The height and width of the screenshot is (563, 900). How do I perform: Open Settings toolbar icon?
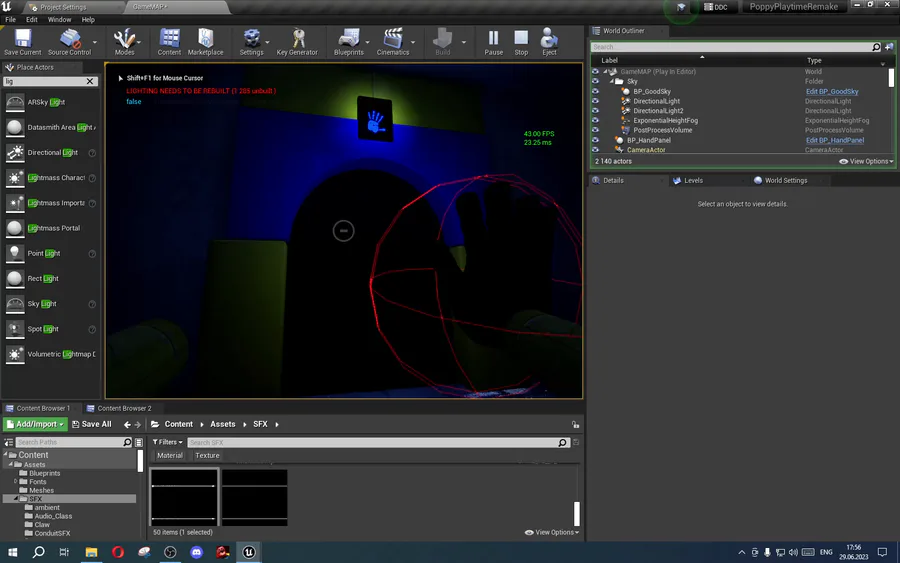pos(251,42)
